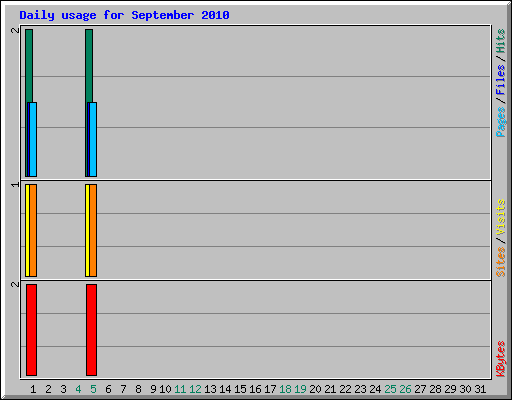Click the 'Hits' legend label
512x400 pixels.
click(x=501, y=41)
